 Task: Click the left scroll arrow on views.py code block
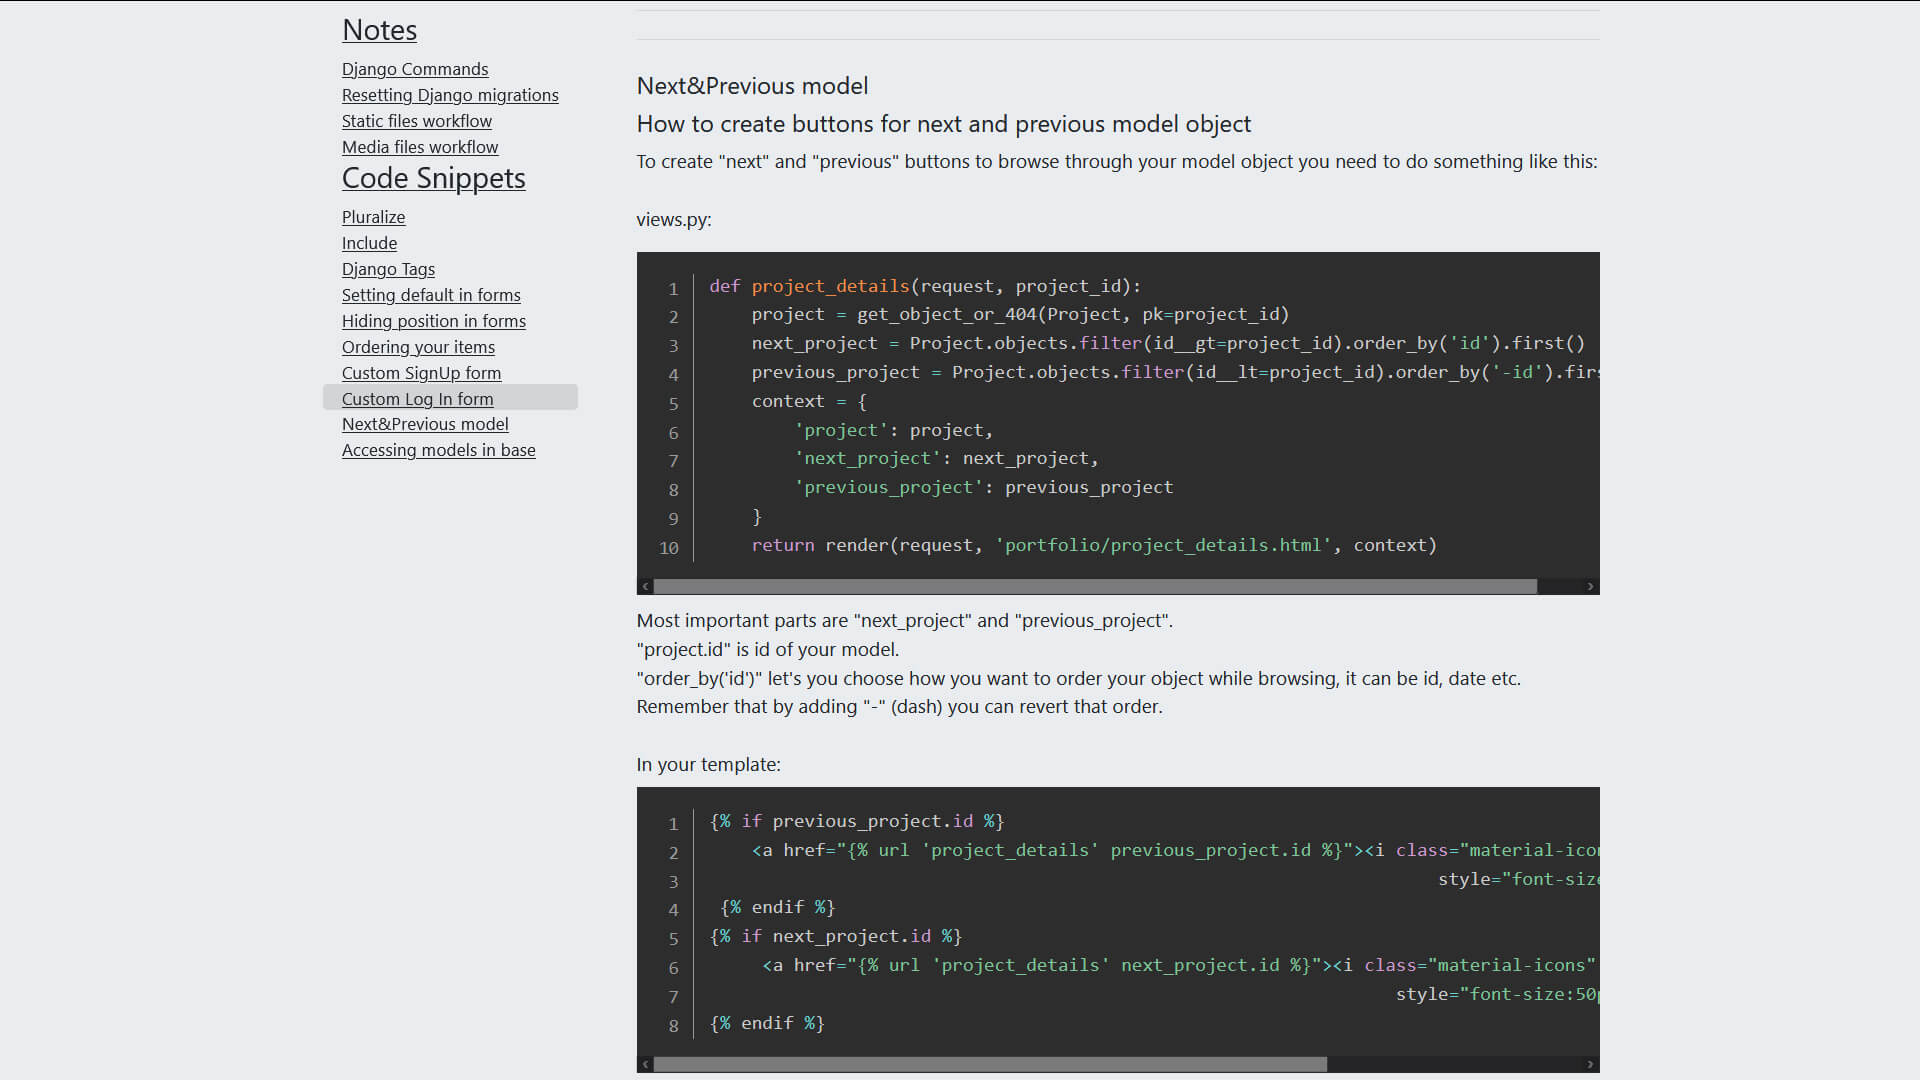(645, 586)
